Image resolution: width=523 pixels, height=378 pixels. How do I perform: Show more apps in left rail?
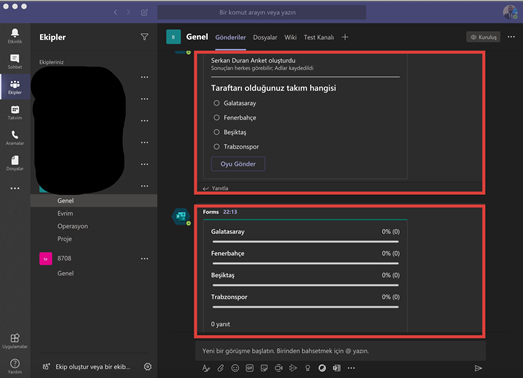point(15,188)
